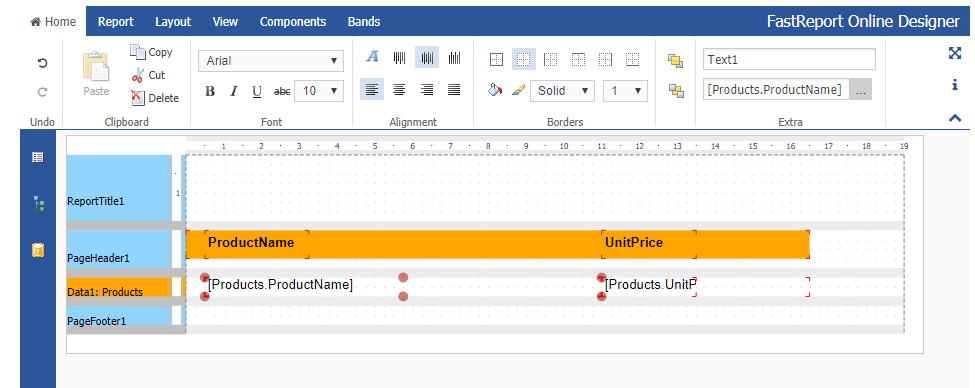Open the Solid border style dropdown
This screenshot has width=975, height=388.
click(562, 91)
